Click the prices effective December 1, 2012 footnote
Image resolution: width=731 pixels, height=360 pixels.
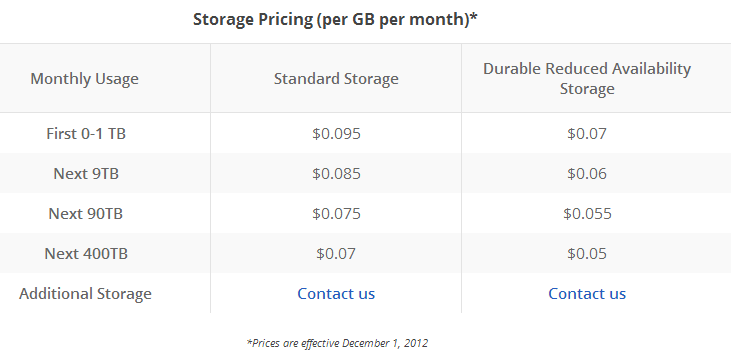tap(337, 343)
